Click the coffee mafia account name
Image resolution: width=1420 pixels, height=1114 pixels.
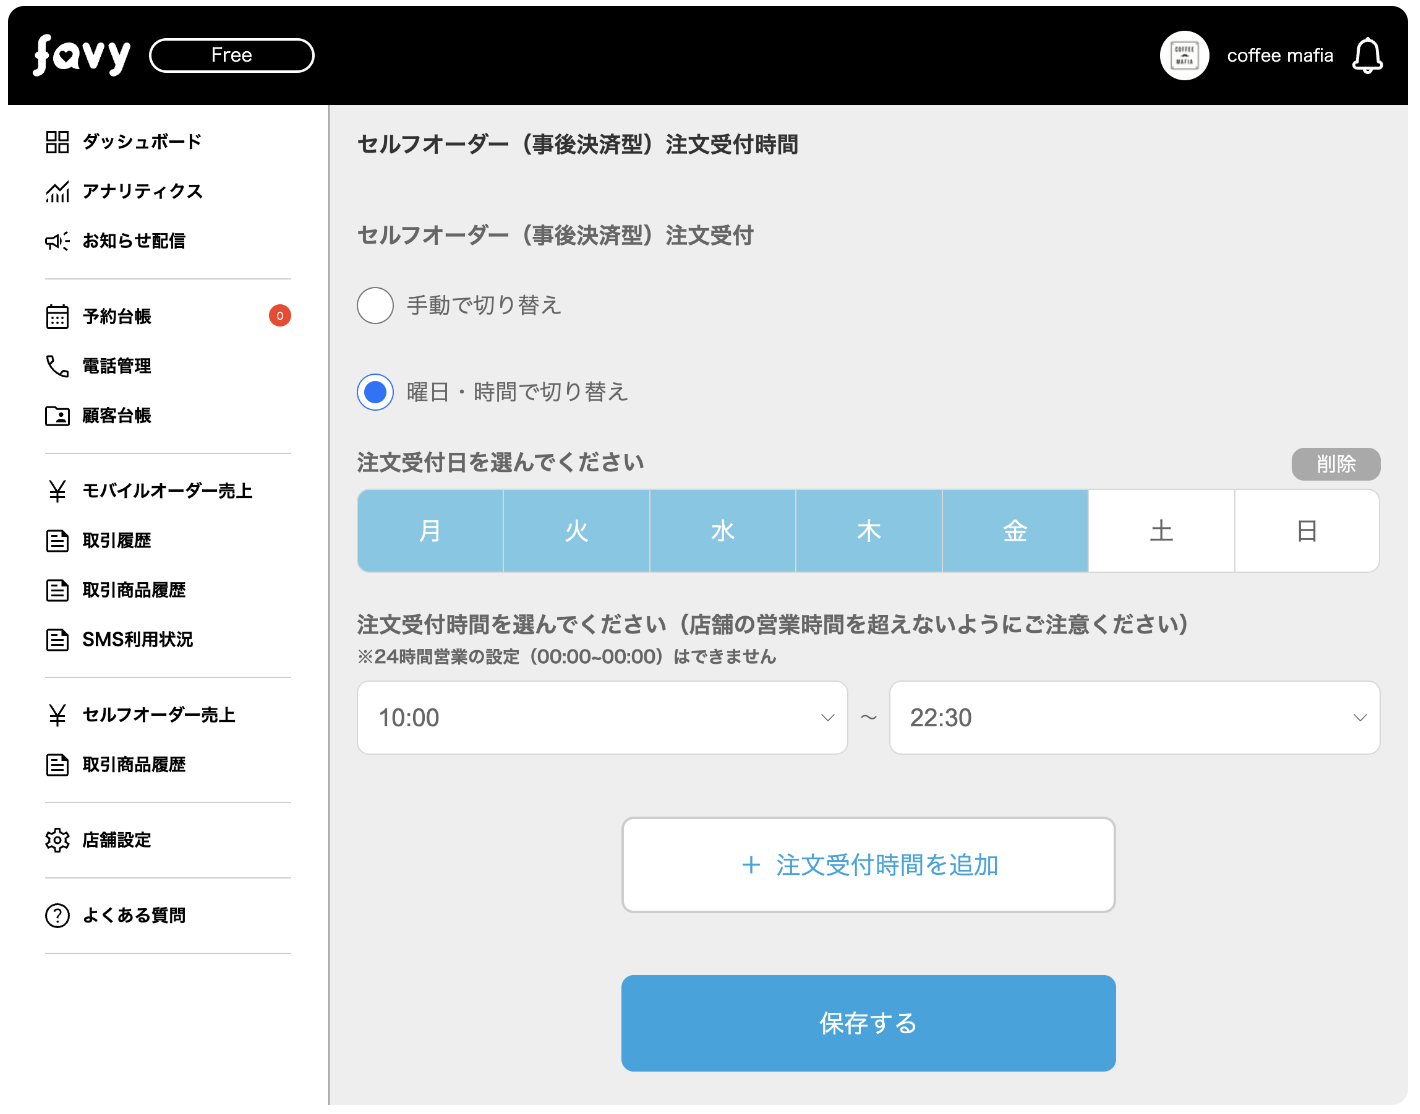pyautogui.click(x=1280, y=56)
